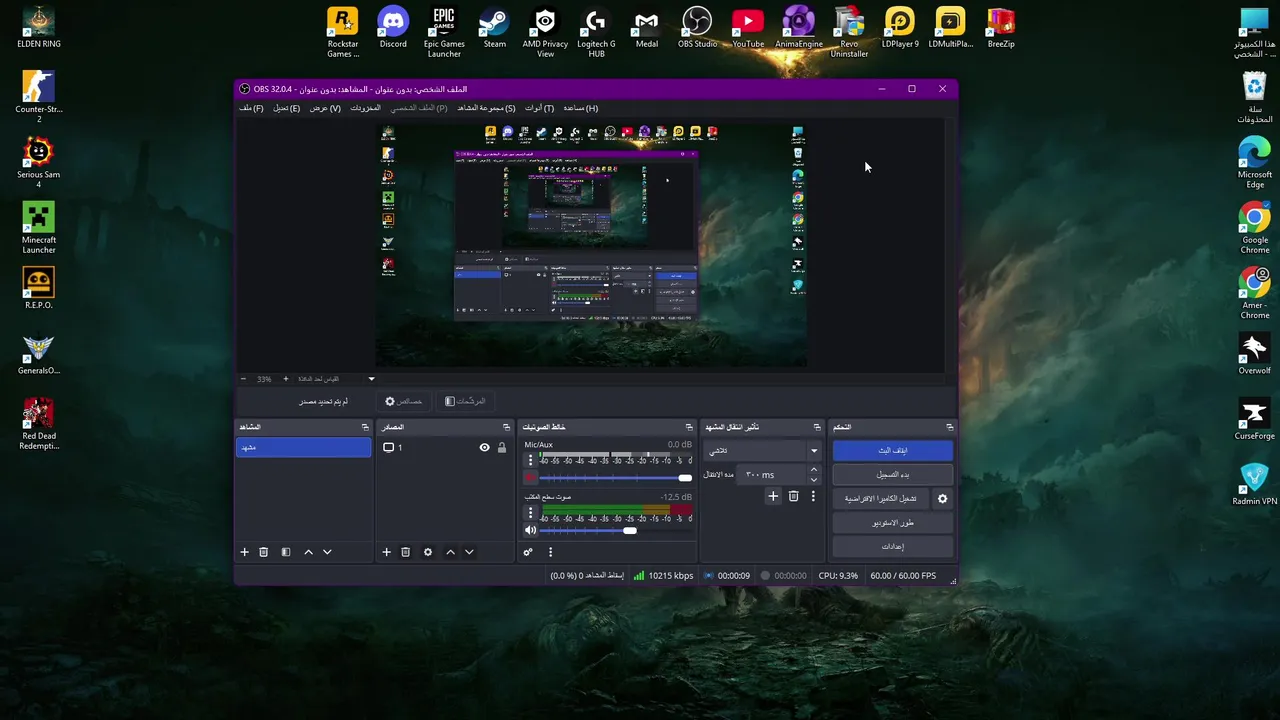Remove the selected source with the trash icon

pyautogui.click(x=406, y=552)
